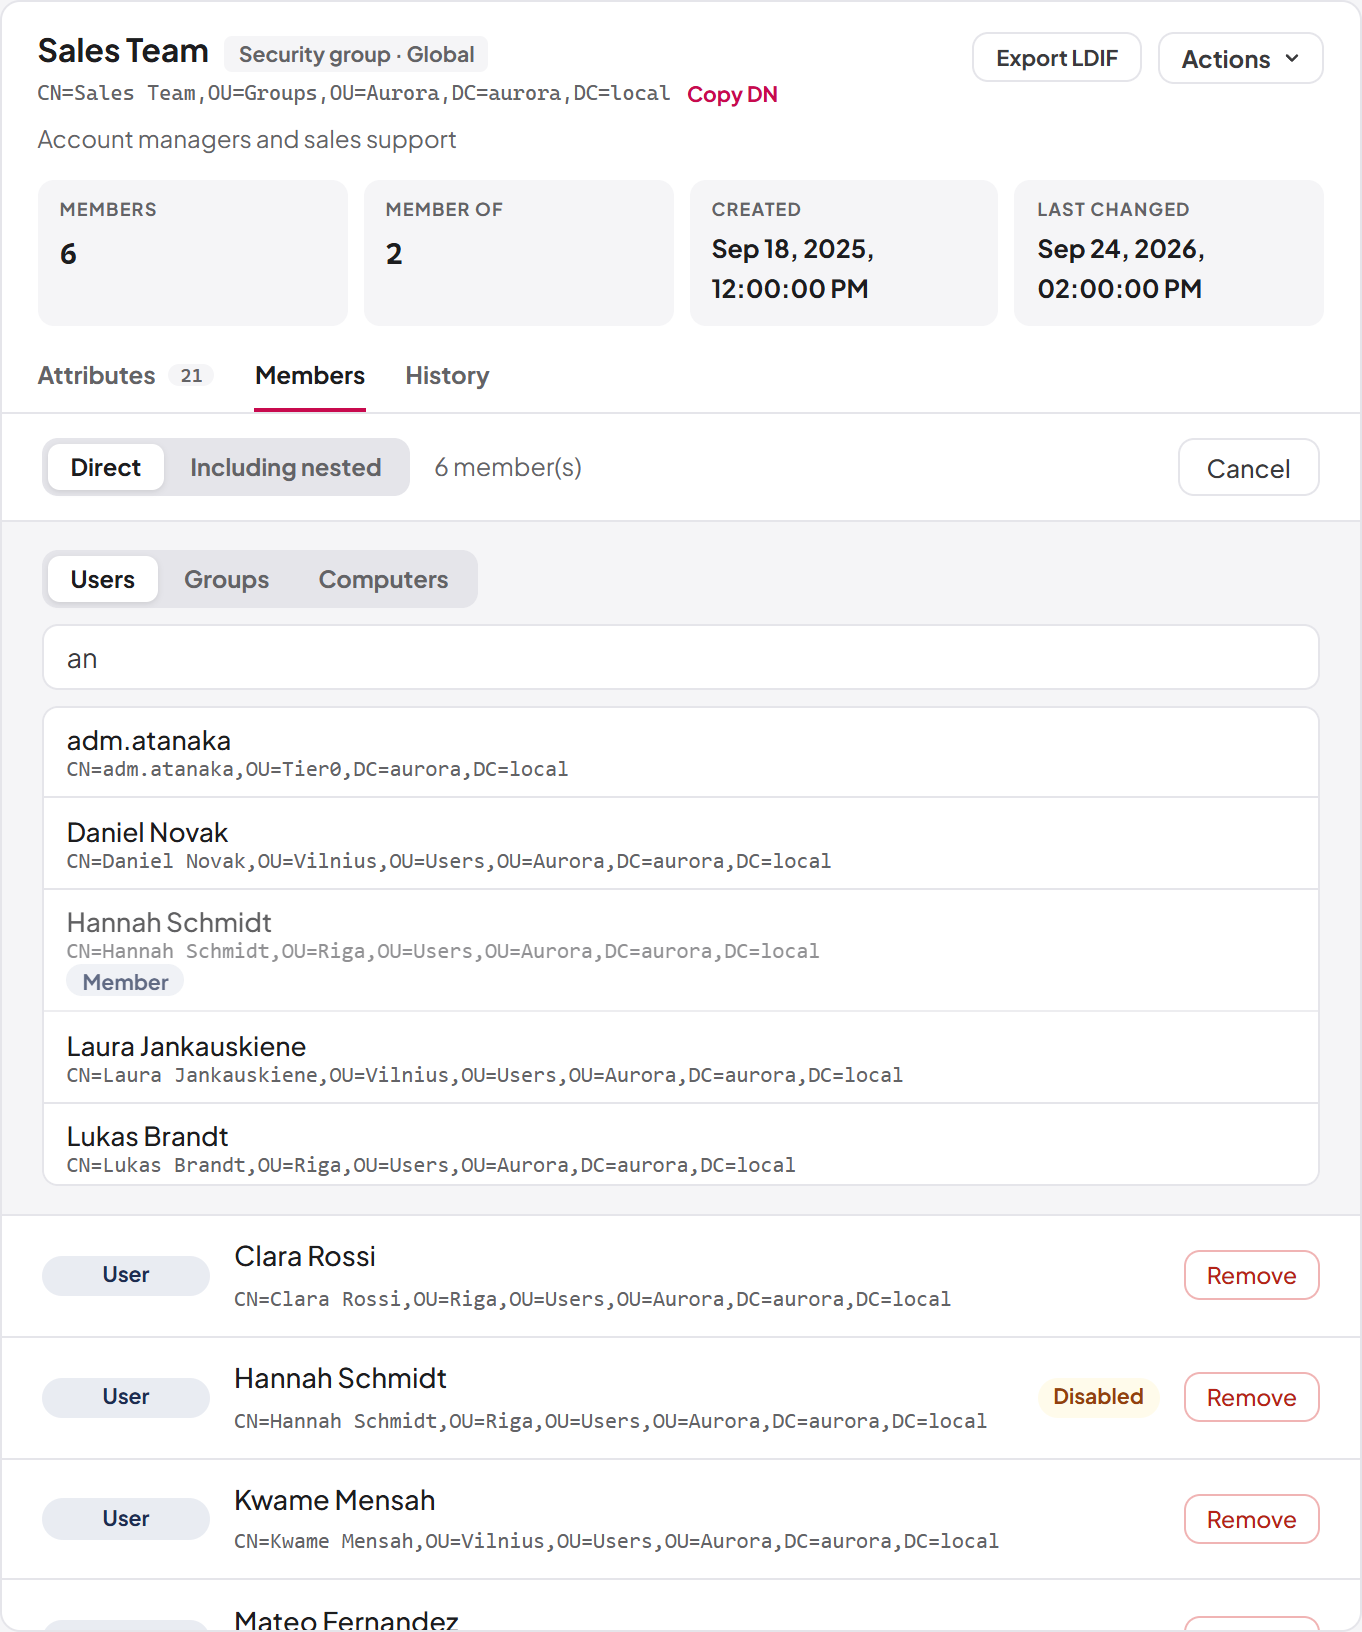Image resolution: width=1362 pixels, height=1632 pixels.
Task: Remove Kwame Mensah from the group
Action: [1251, 1519]
